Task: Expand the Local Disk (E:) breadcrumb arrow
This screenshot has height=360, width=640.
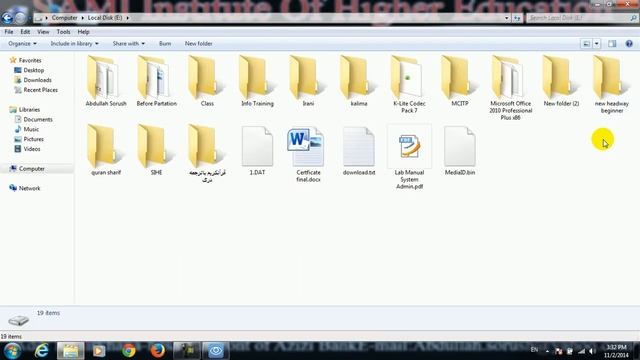Action: pyautogui.click(x=127, y=18)
